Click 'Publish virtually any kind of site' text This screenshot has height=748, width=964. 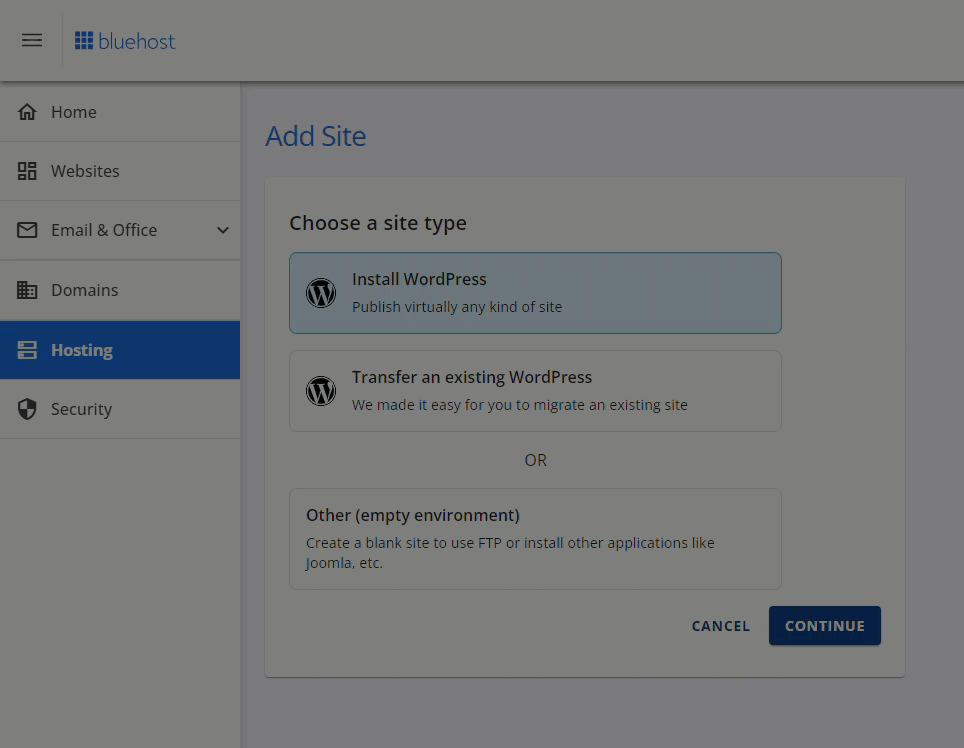(x=457, y=307)
